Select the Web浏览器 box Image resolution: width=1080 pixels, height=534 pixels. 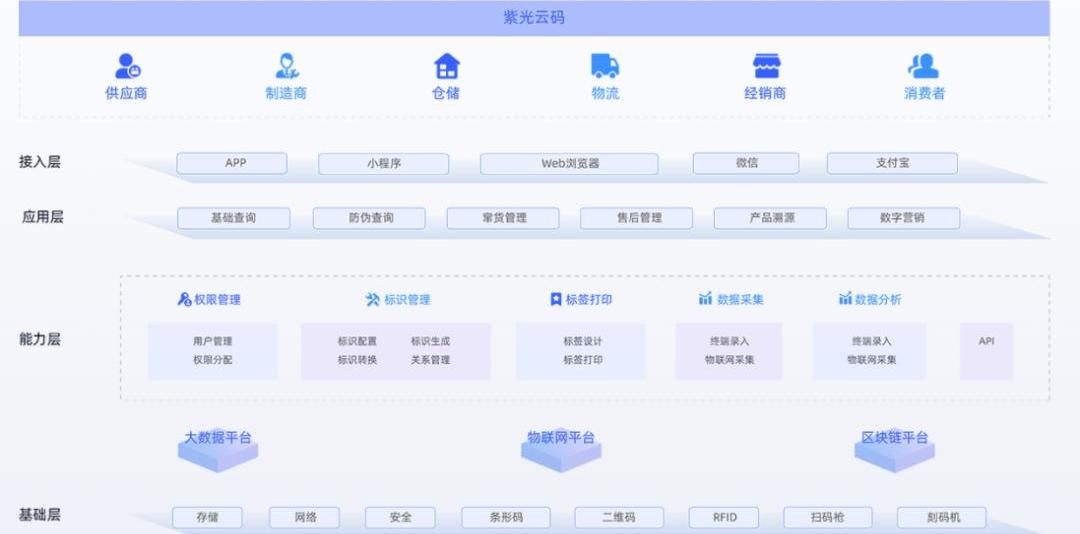569,163
